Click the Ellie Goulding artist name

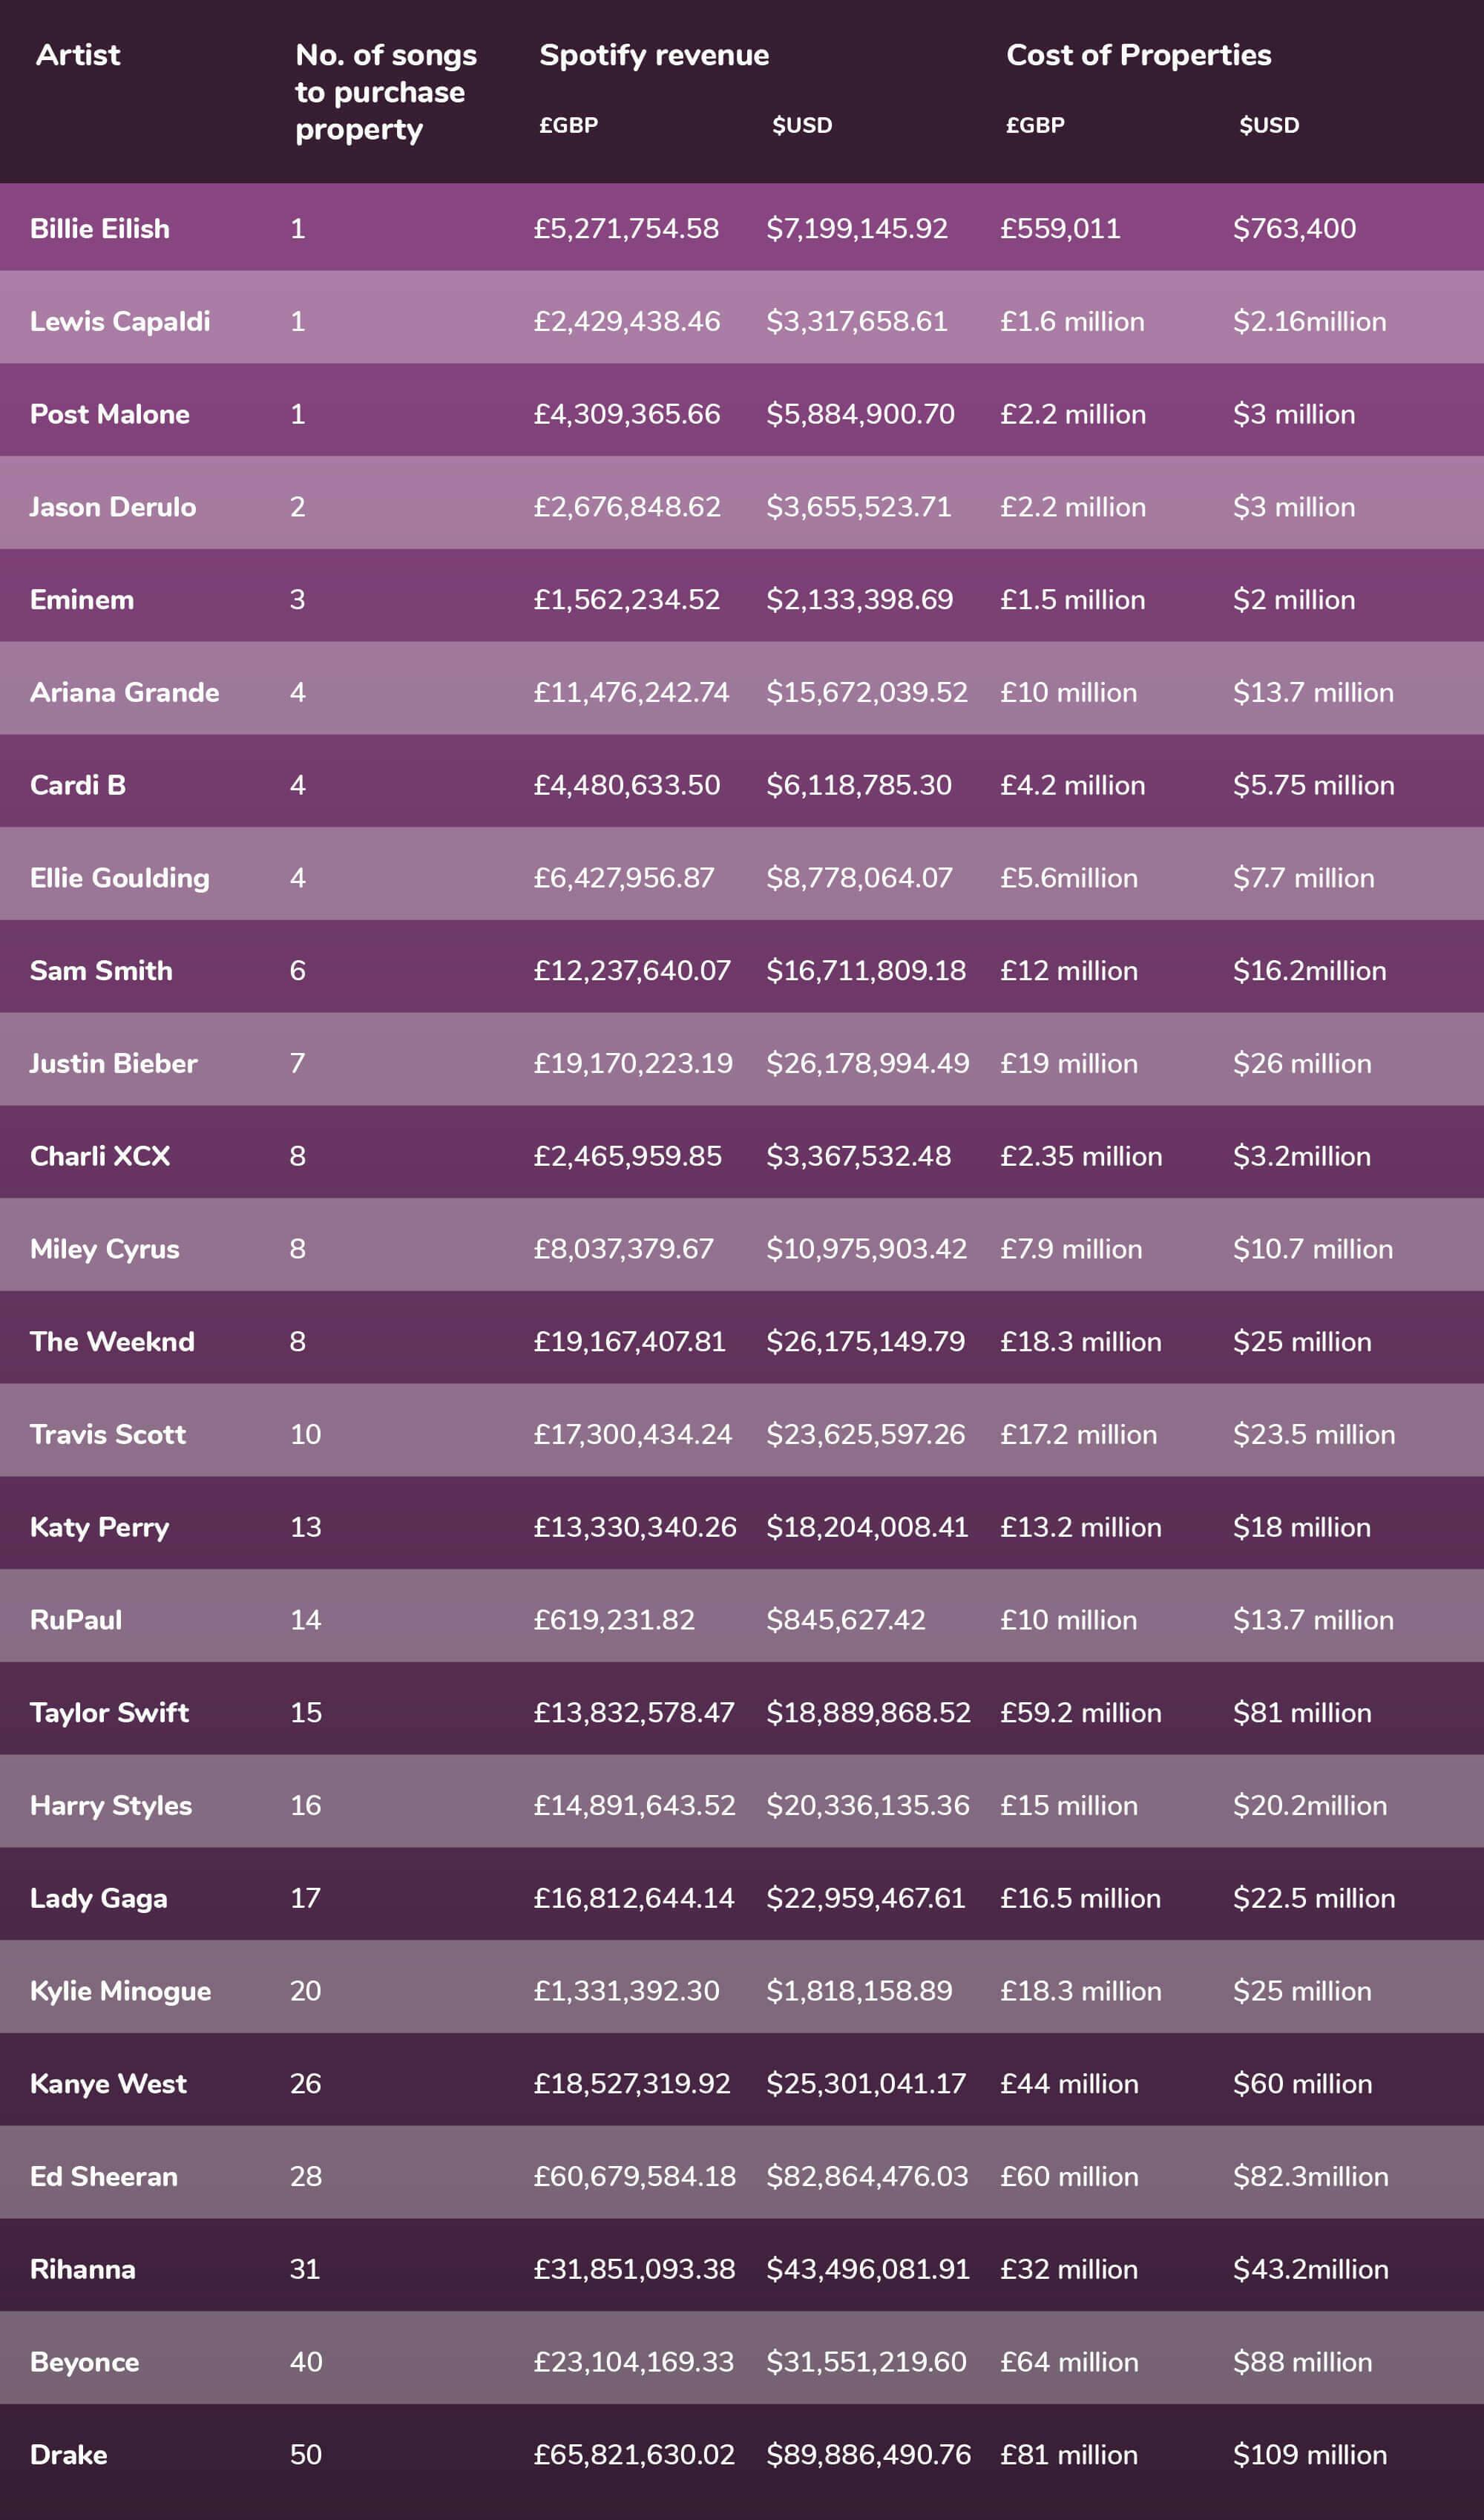[120, 878]
